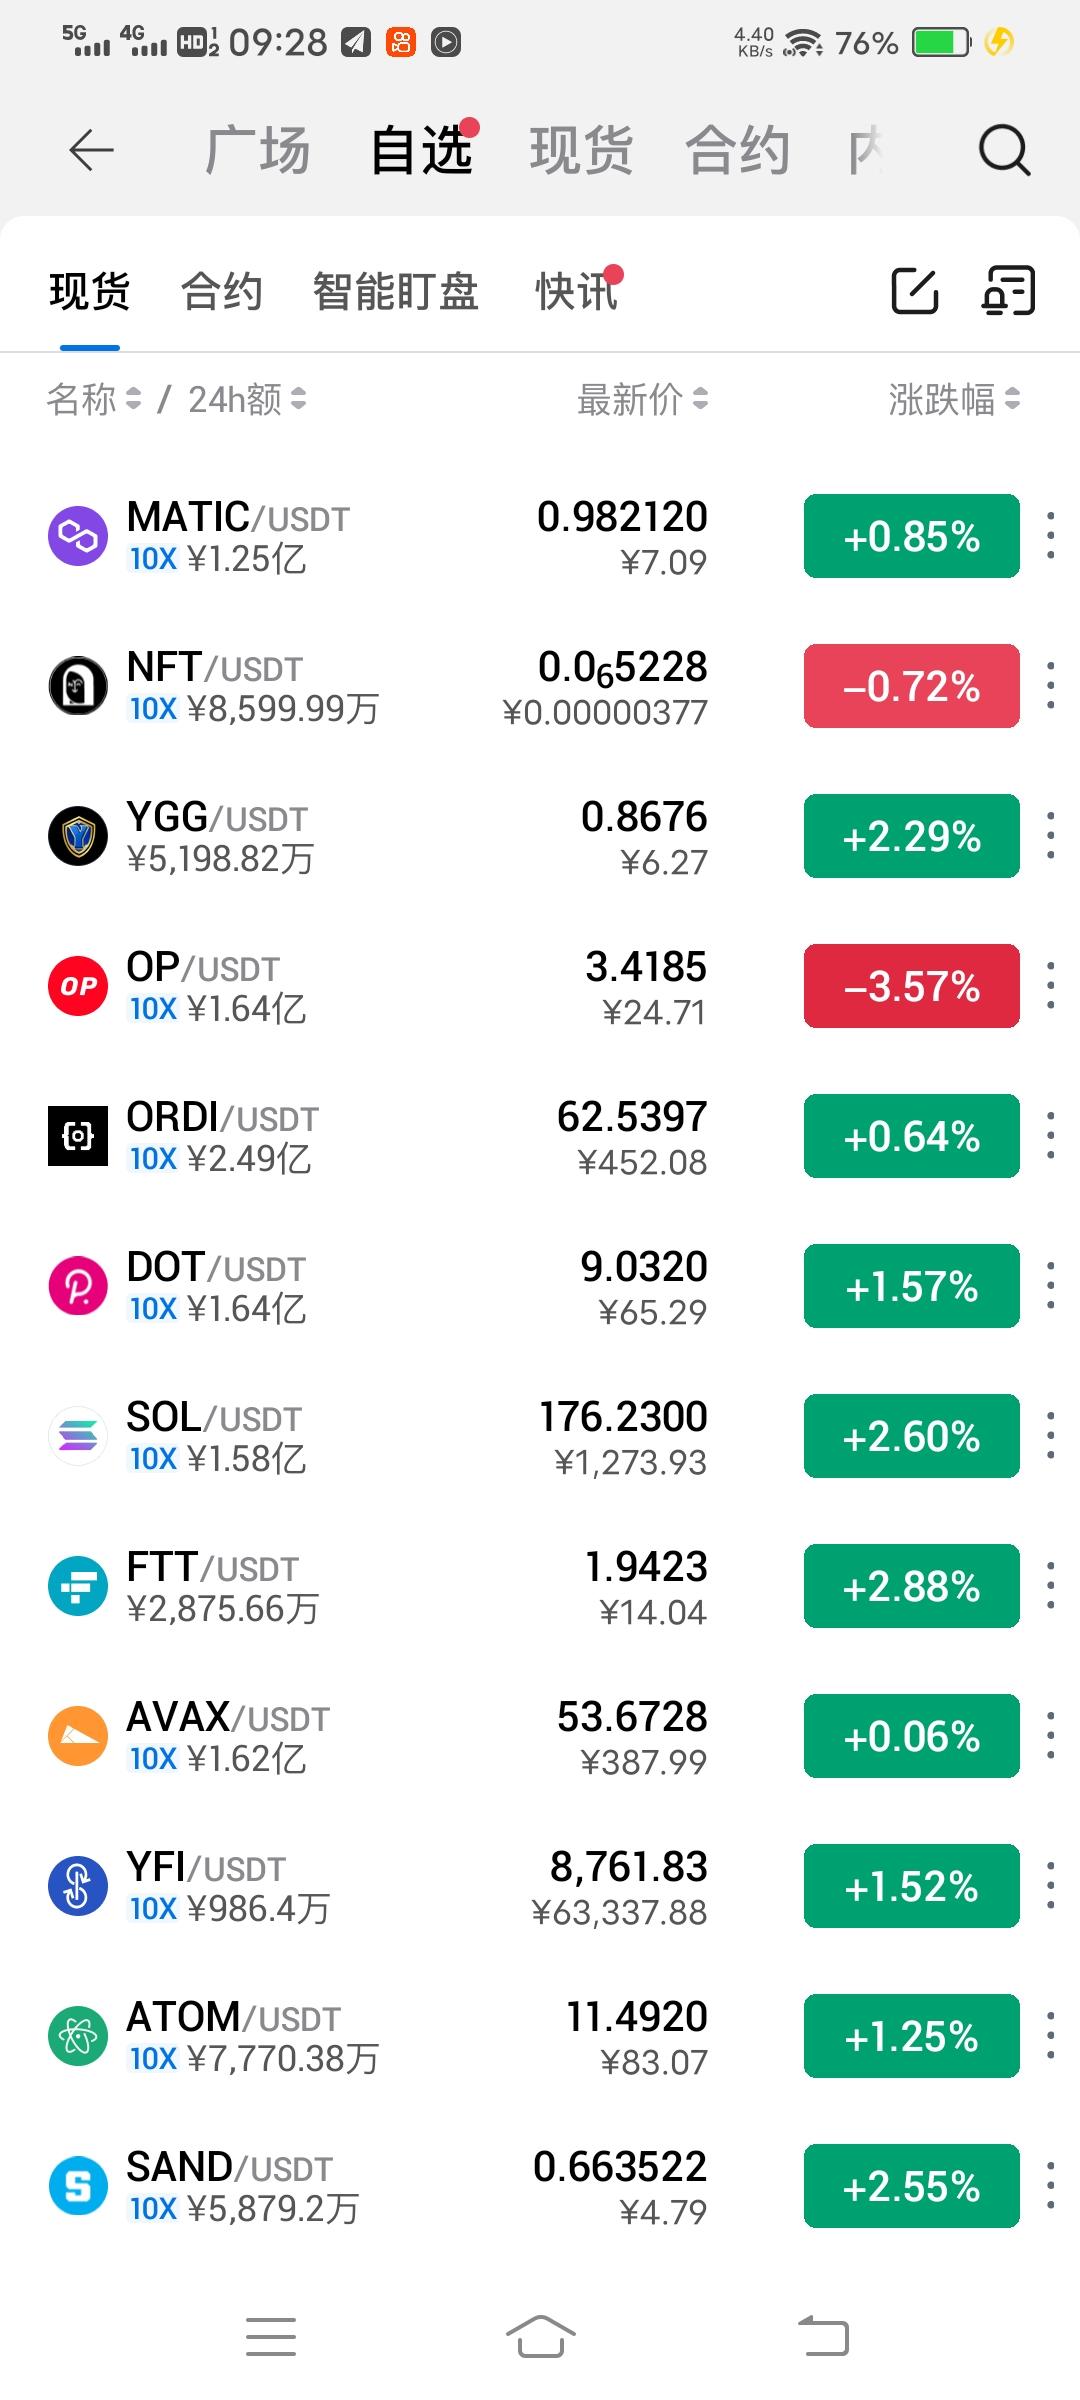Open the list layout settings icon
The width and height of the screenshot is (1080, 2400).
click(1007, 291)
